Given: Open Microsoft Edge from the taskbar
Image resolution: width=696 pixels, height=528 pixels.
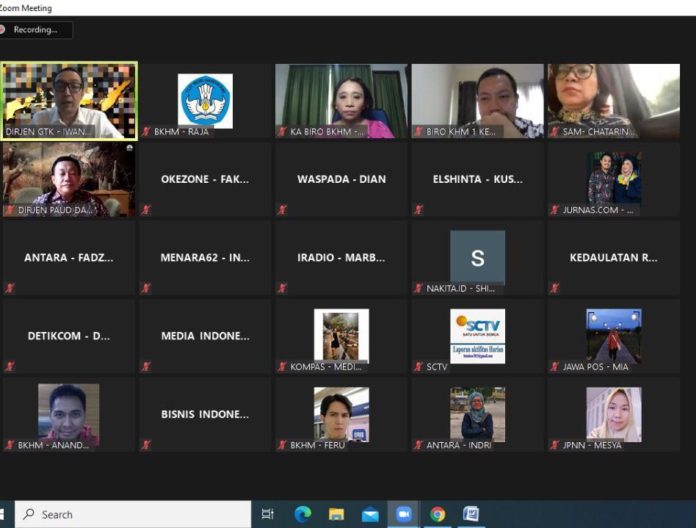Looking at the screenshot, I should (x=303, y=514).
